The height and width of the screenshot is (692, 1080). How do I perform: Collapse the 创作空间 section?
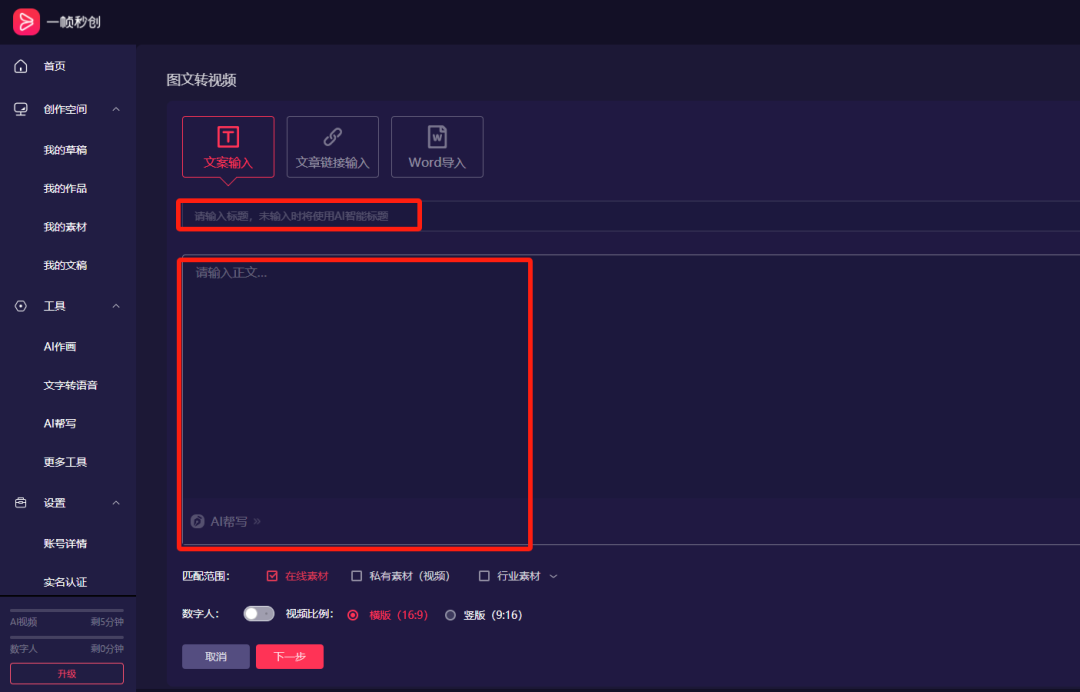click(x=117, y=109)
